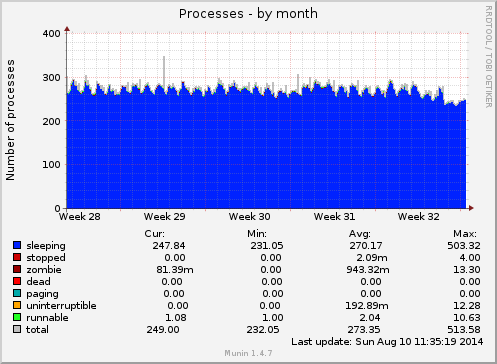Click the 'zombie' legend label

pyautogui.click(x=44, y=270)
